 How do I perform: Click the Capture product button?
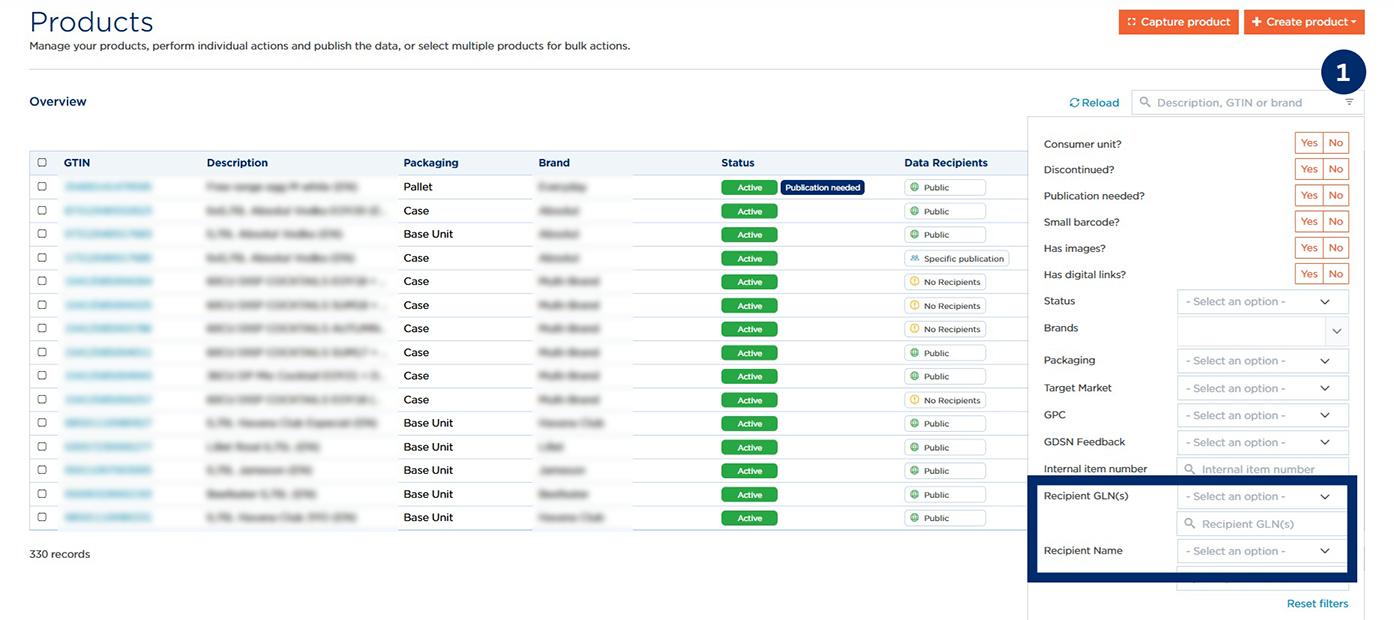tap(1179, 22)
